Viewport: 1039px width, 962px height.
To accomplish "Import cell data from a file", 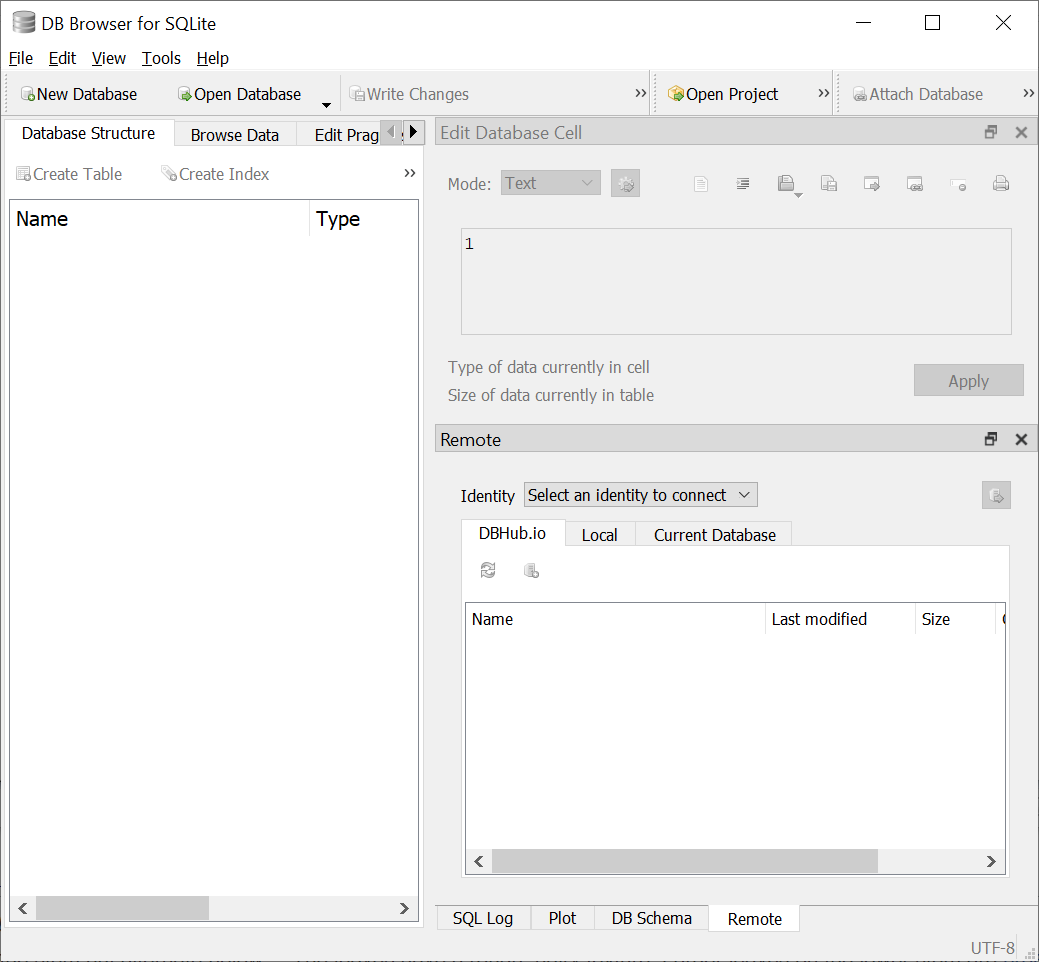I will [x=787, y=183].
